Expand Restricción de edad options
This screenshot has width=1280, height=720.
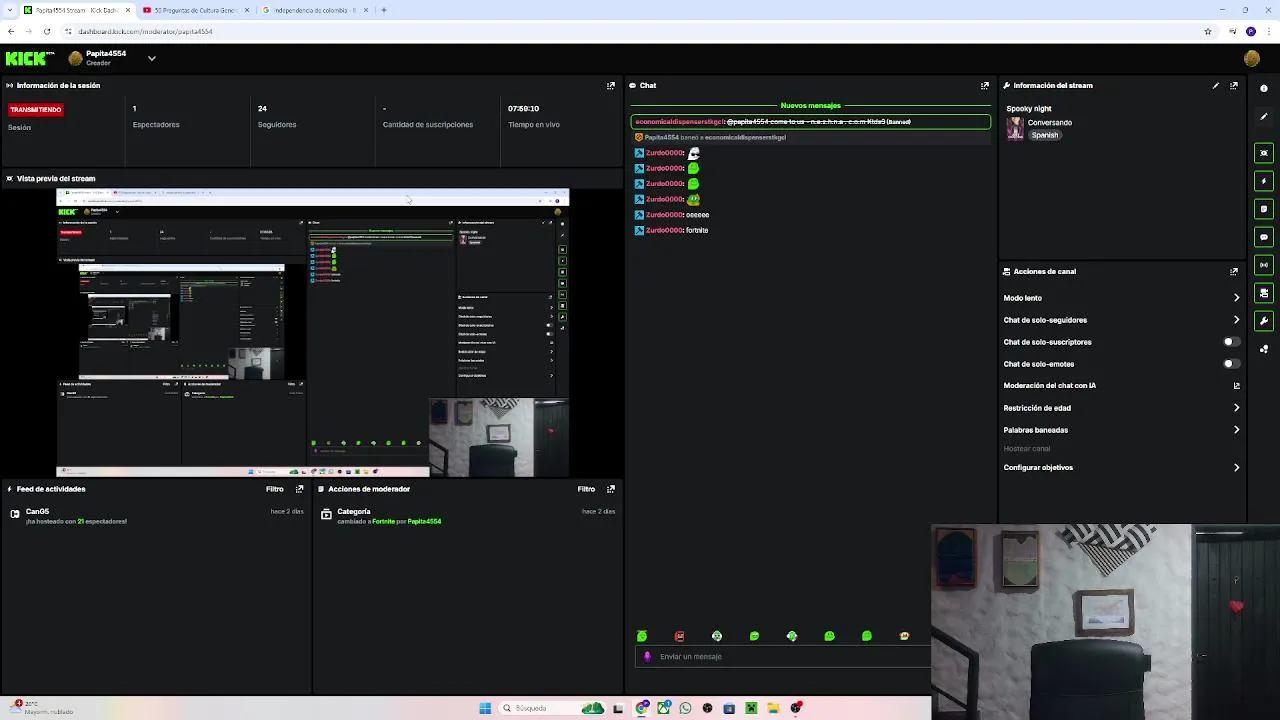(x=1236, y=408)
